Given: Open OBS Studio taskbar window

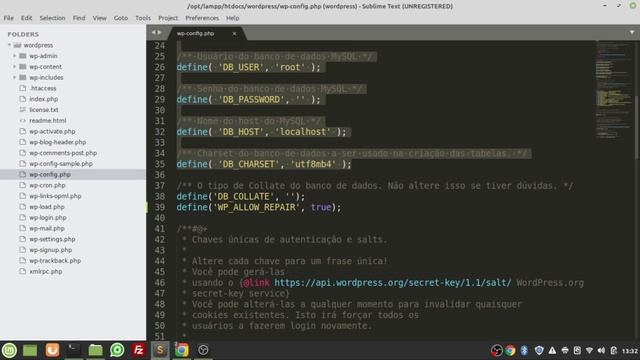Looking at the screenshot, I should point(203,350).
